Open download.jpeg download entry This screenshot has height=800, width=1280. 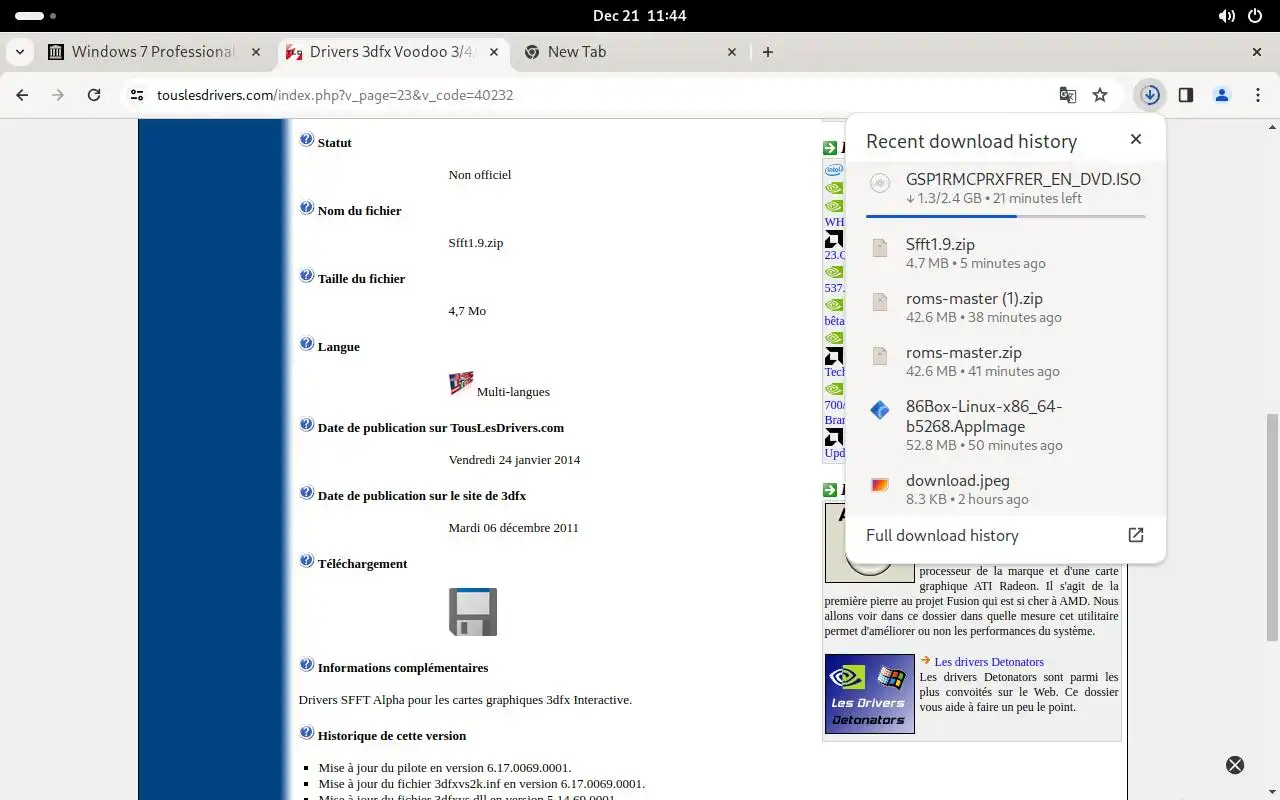pyautogui.click(x=1006, y=489)
